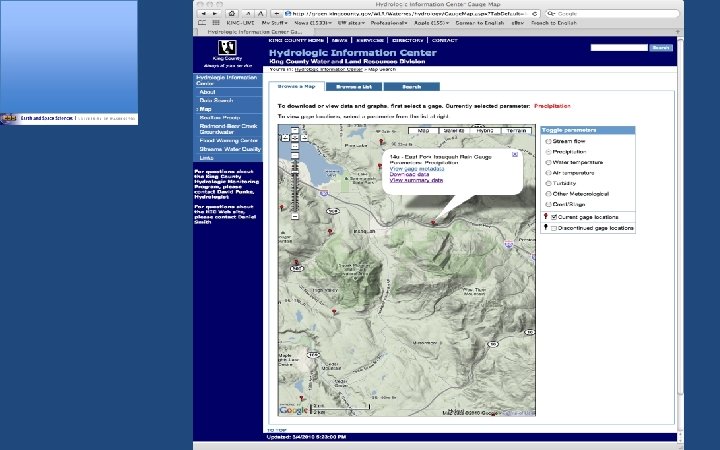Show the Top Sites grid icon
This screenshot has height=450, width=720.
[216, 22]
